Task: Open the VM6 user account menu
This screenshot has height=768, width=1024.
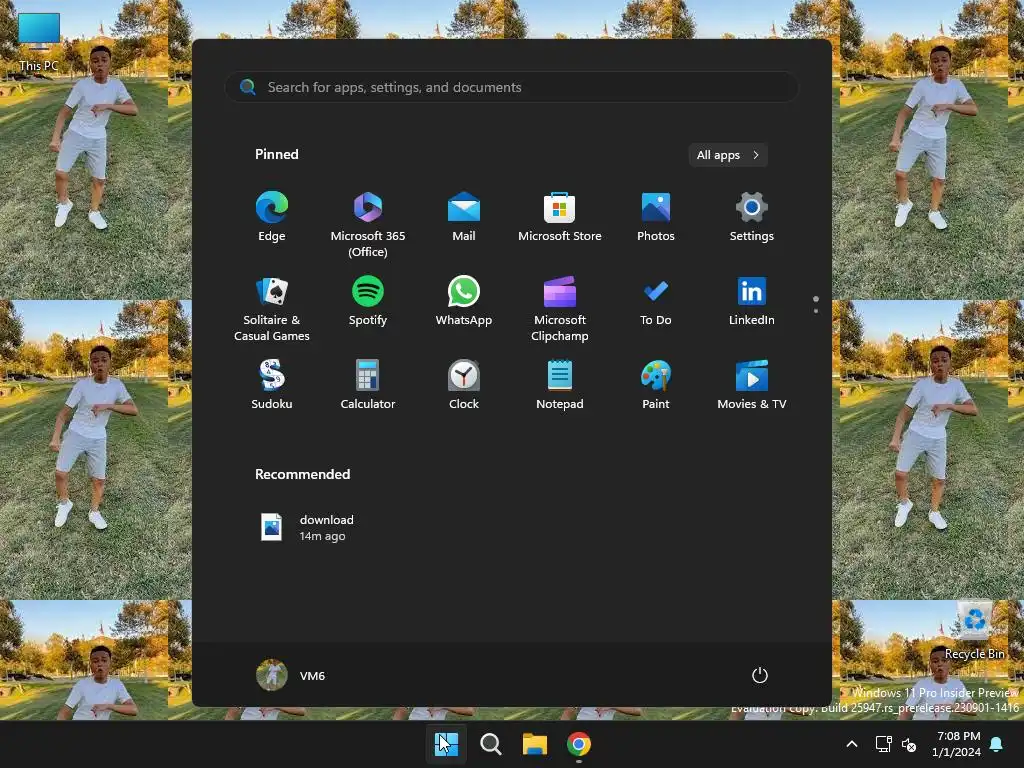Action: (x=291, y=675)
